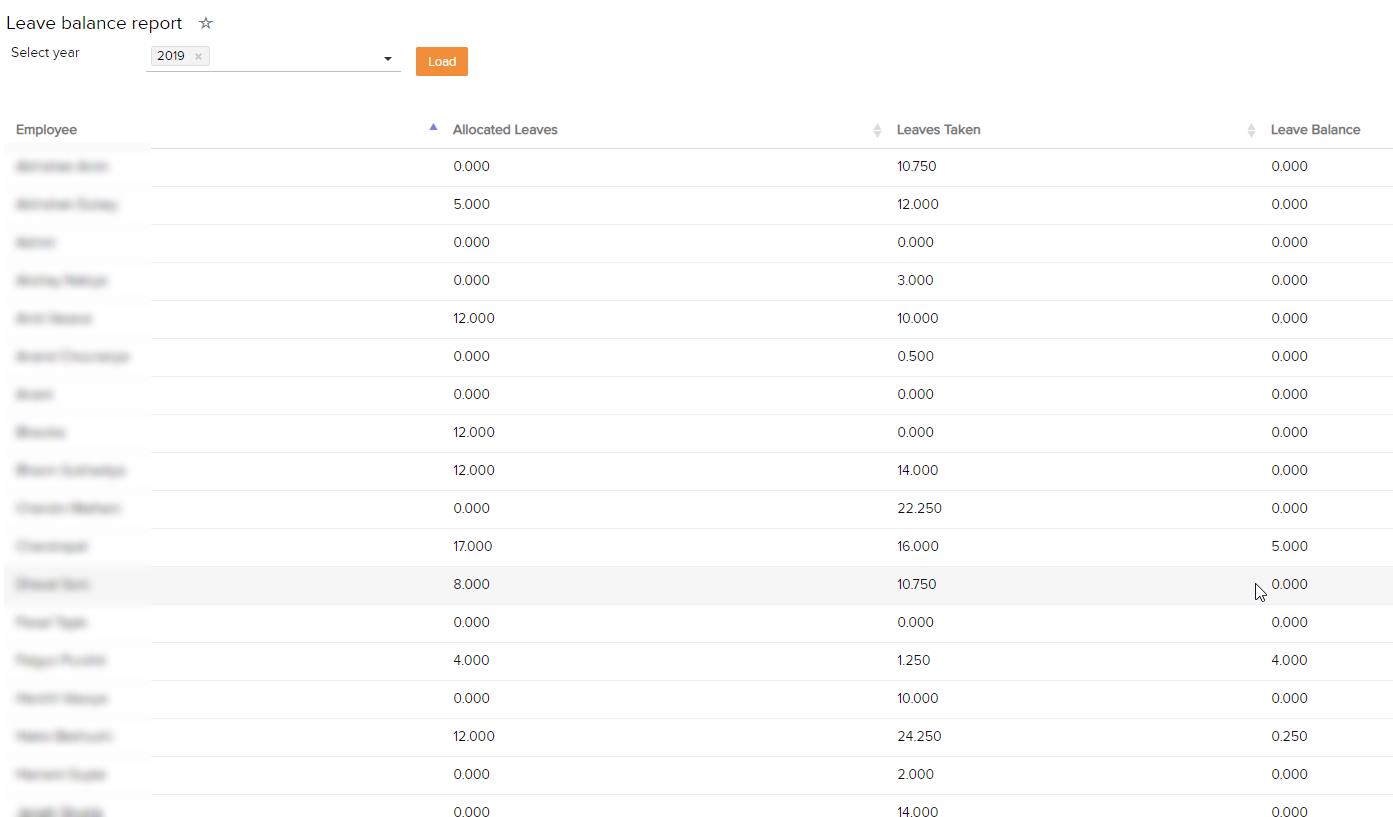
Task: Click sort icon of Allocated Leaves column
Action: click(x=877, y=130)
